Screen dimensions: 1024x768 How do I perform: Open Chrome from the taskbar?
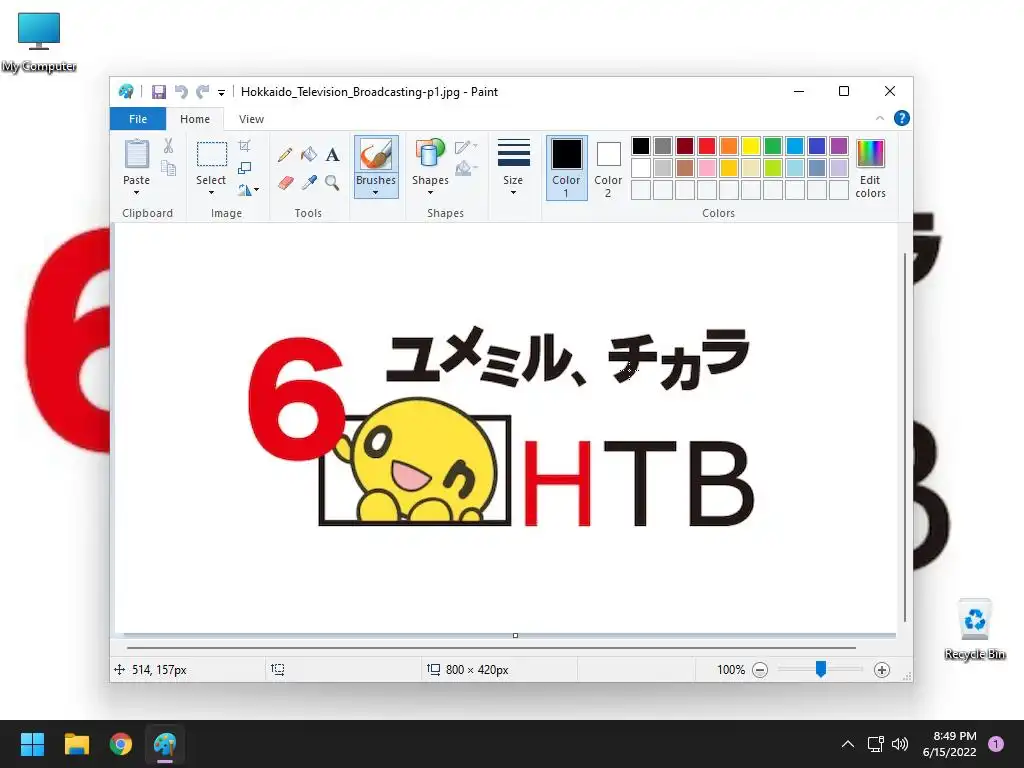pos(121,744)
